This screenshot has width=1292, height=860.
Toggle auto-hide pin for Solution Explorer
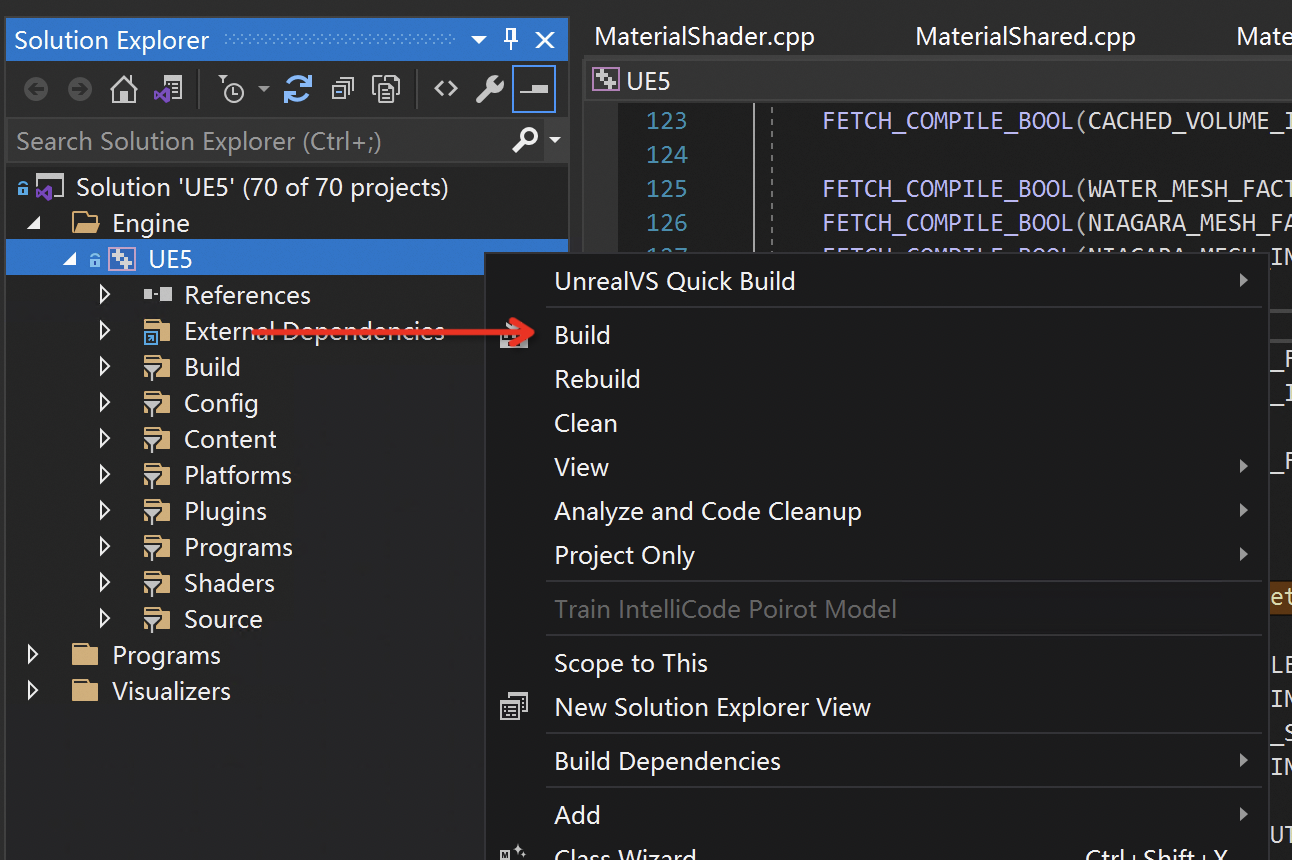(x=511, y=40)
